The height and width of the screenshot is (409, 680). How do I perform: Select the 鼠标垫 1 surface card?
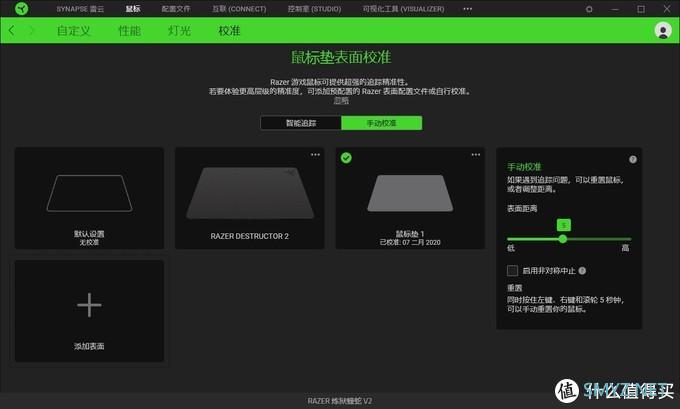tap(410, 198)
